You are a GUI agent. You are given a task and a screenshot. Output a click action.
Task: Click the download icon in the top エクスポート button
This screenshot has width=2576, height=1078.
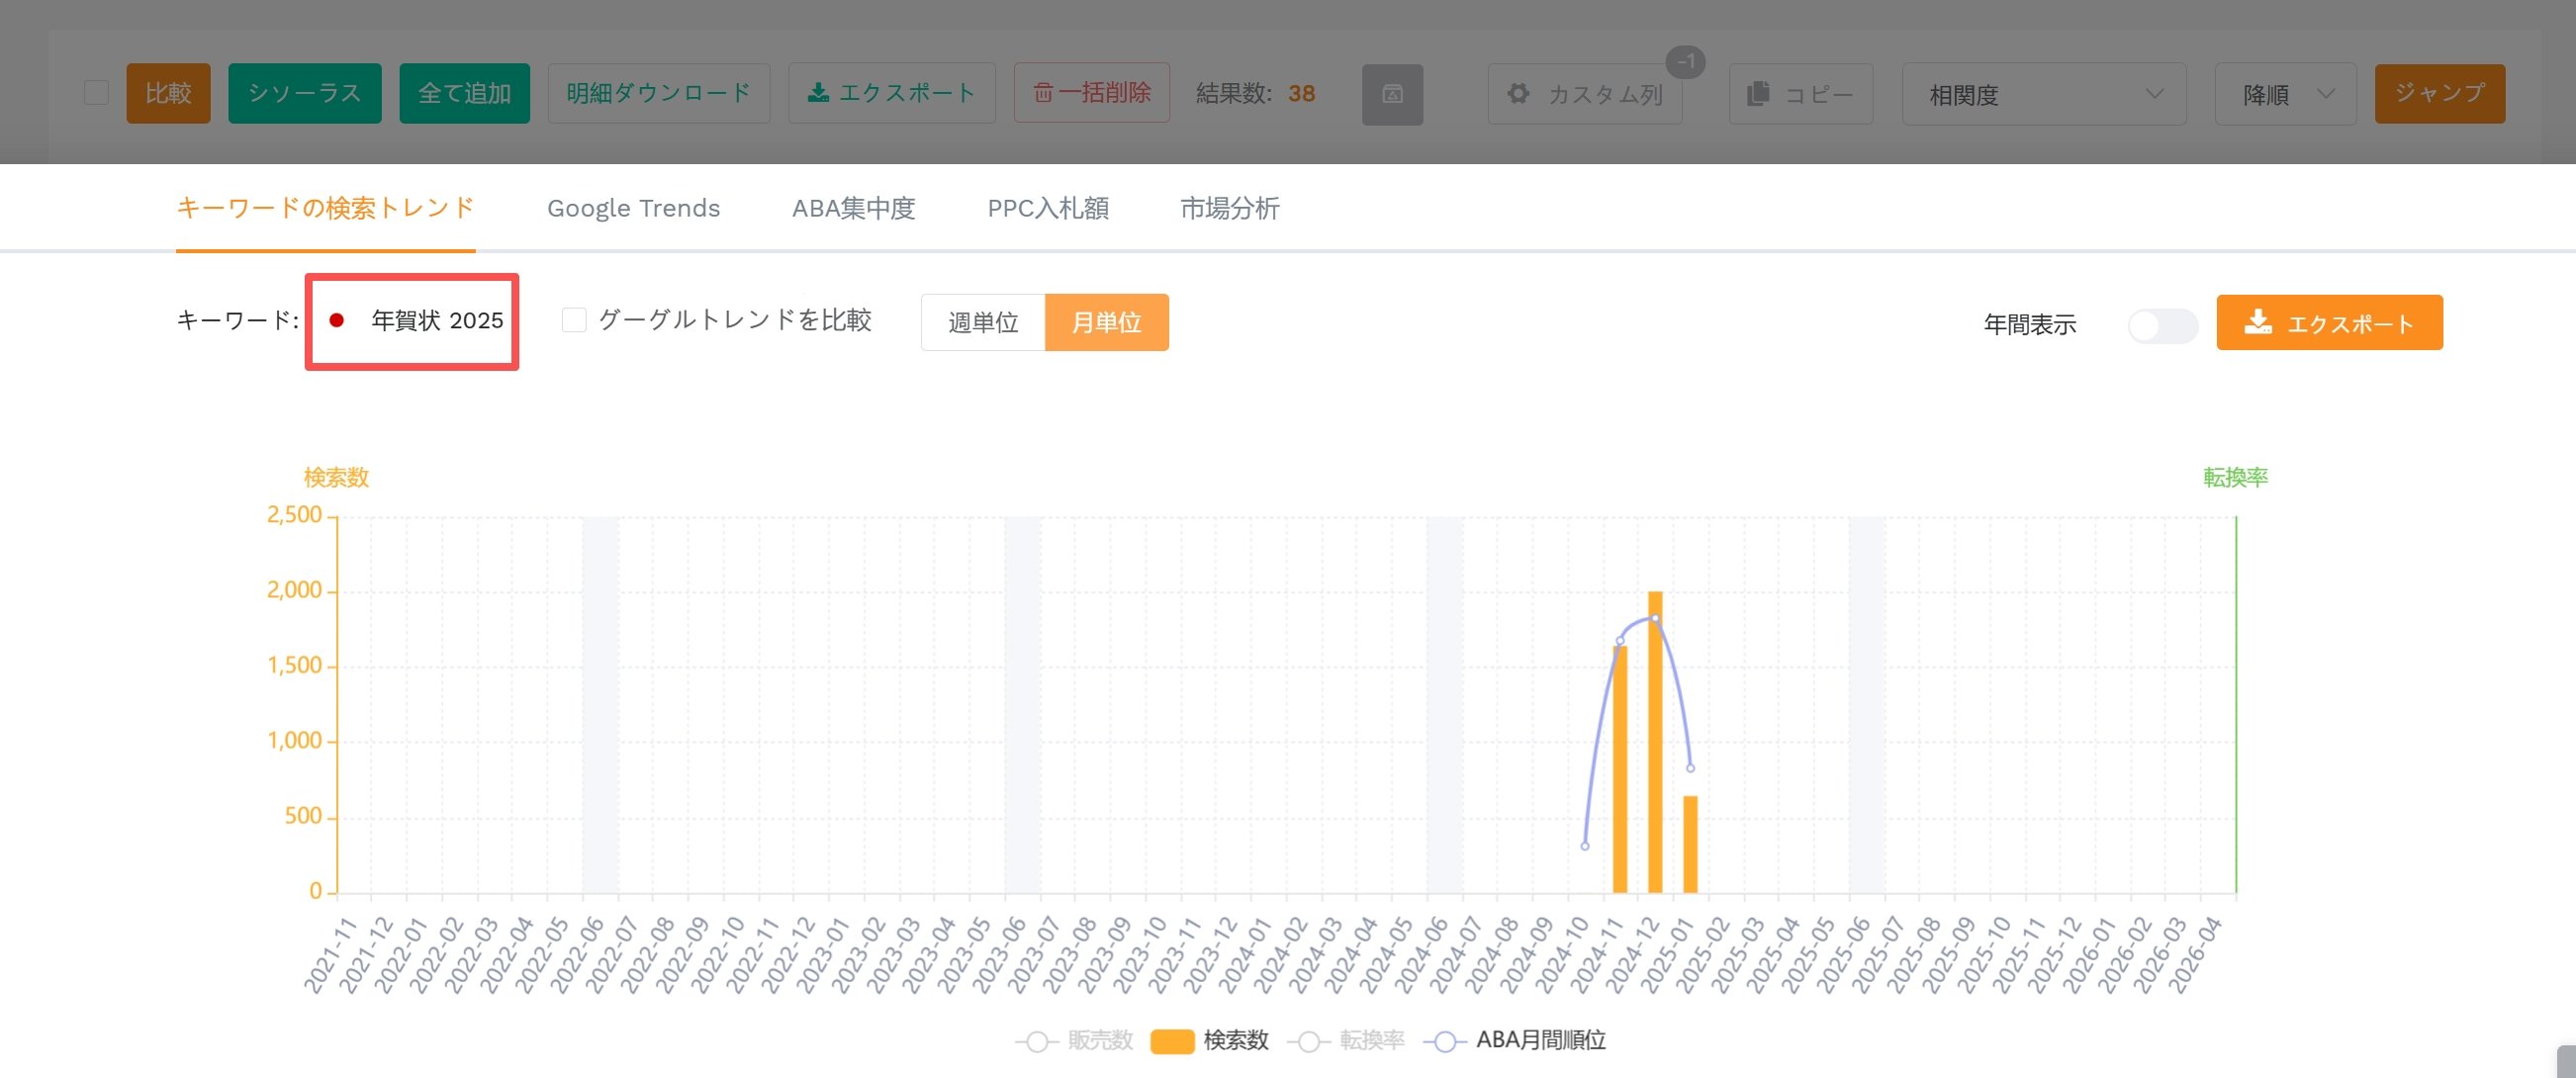click(x=818, y=93)
